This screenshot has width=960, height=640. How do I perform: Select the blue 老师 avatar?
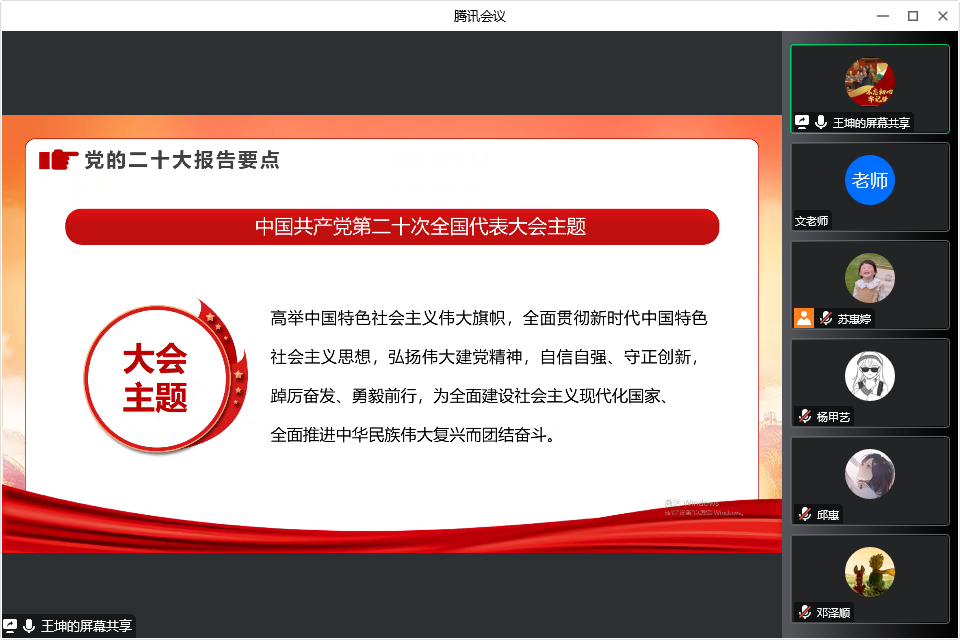[x=869, y=181]
